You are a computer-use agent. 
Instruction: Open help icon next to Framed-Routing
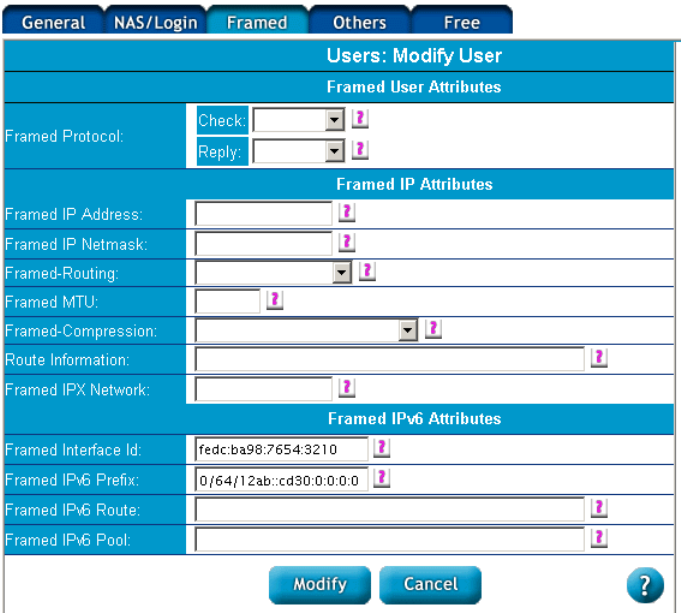pos(367,272)
